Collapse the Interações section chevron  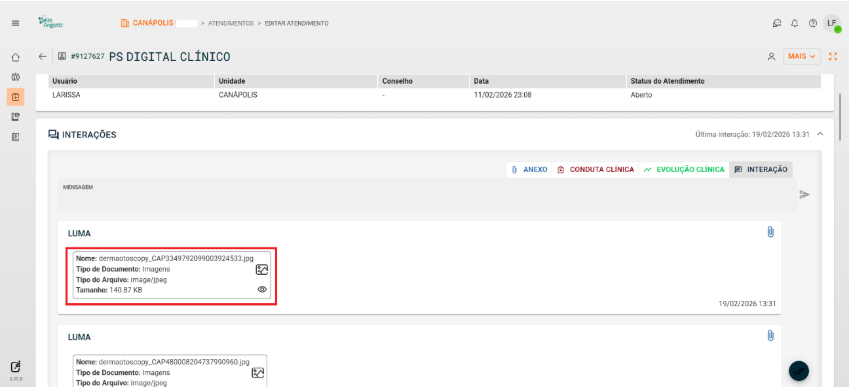tap(820, 134)
